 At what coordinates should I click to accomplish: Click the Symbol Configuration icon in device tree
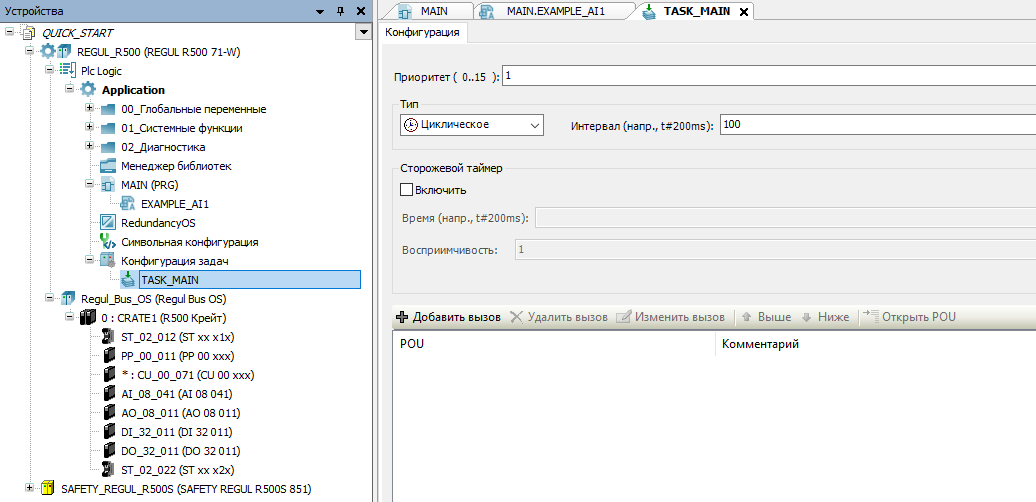108,242
